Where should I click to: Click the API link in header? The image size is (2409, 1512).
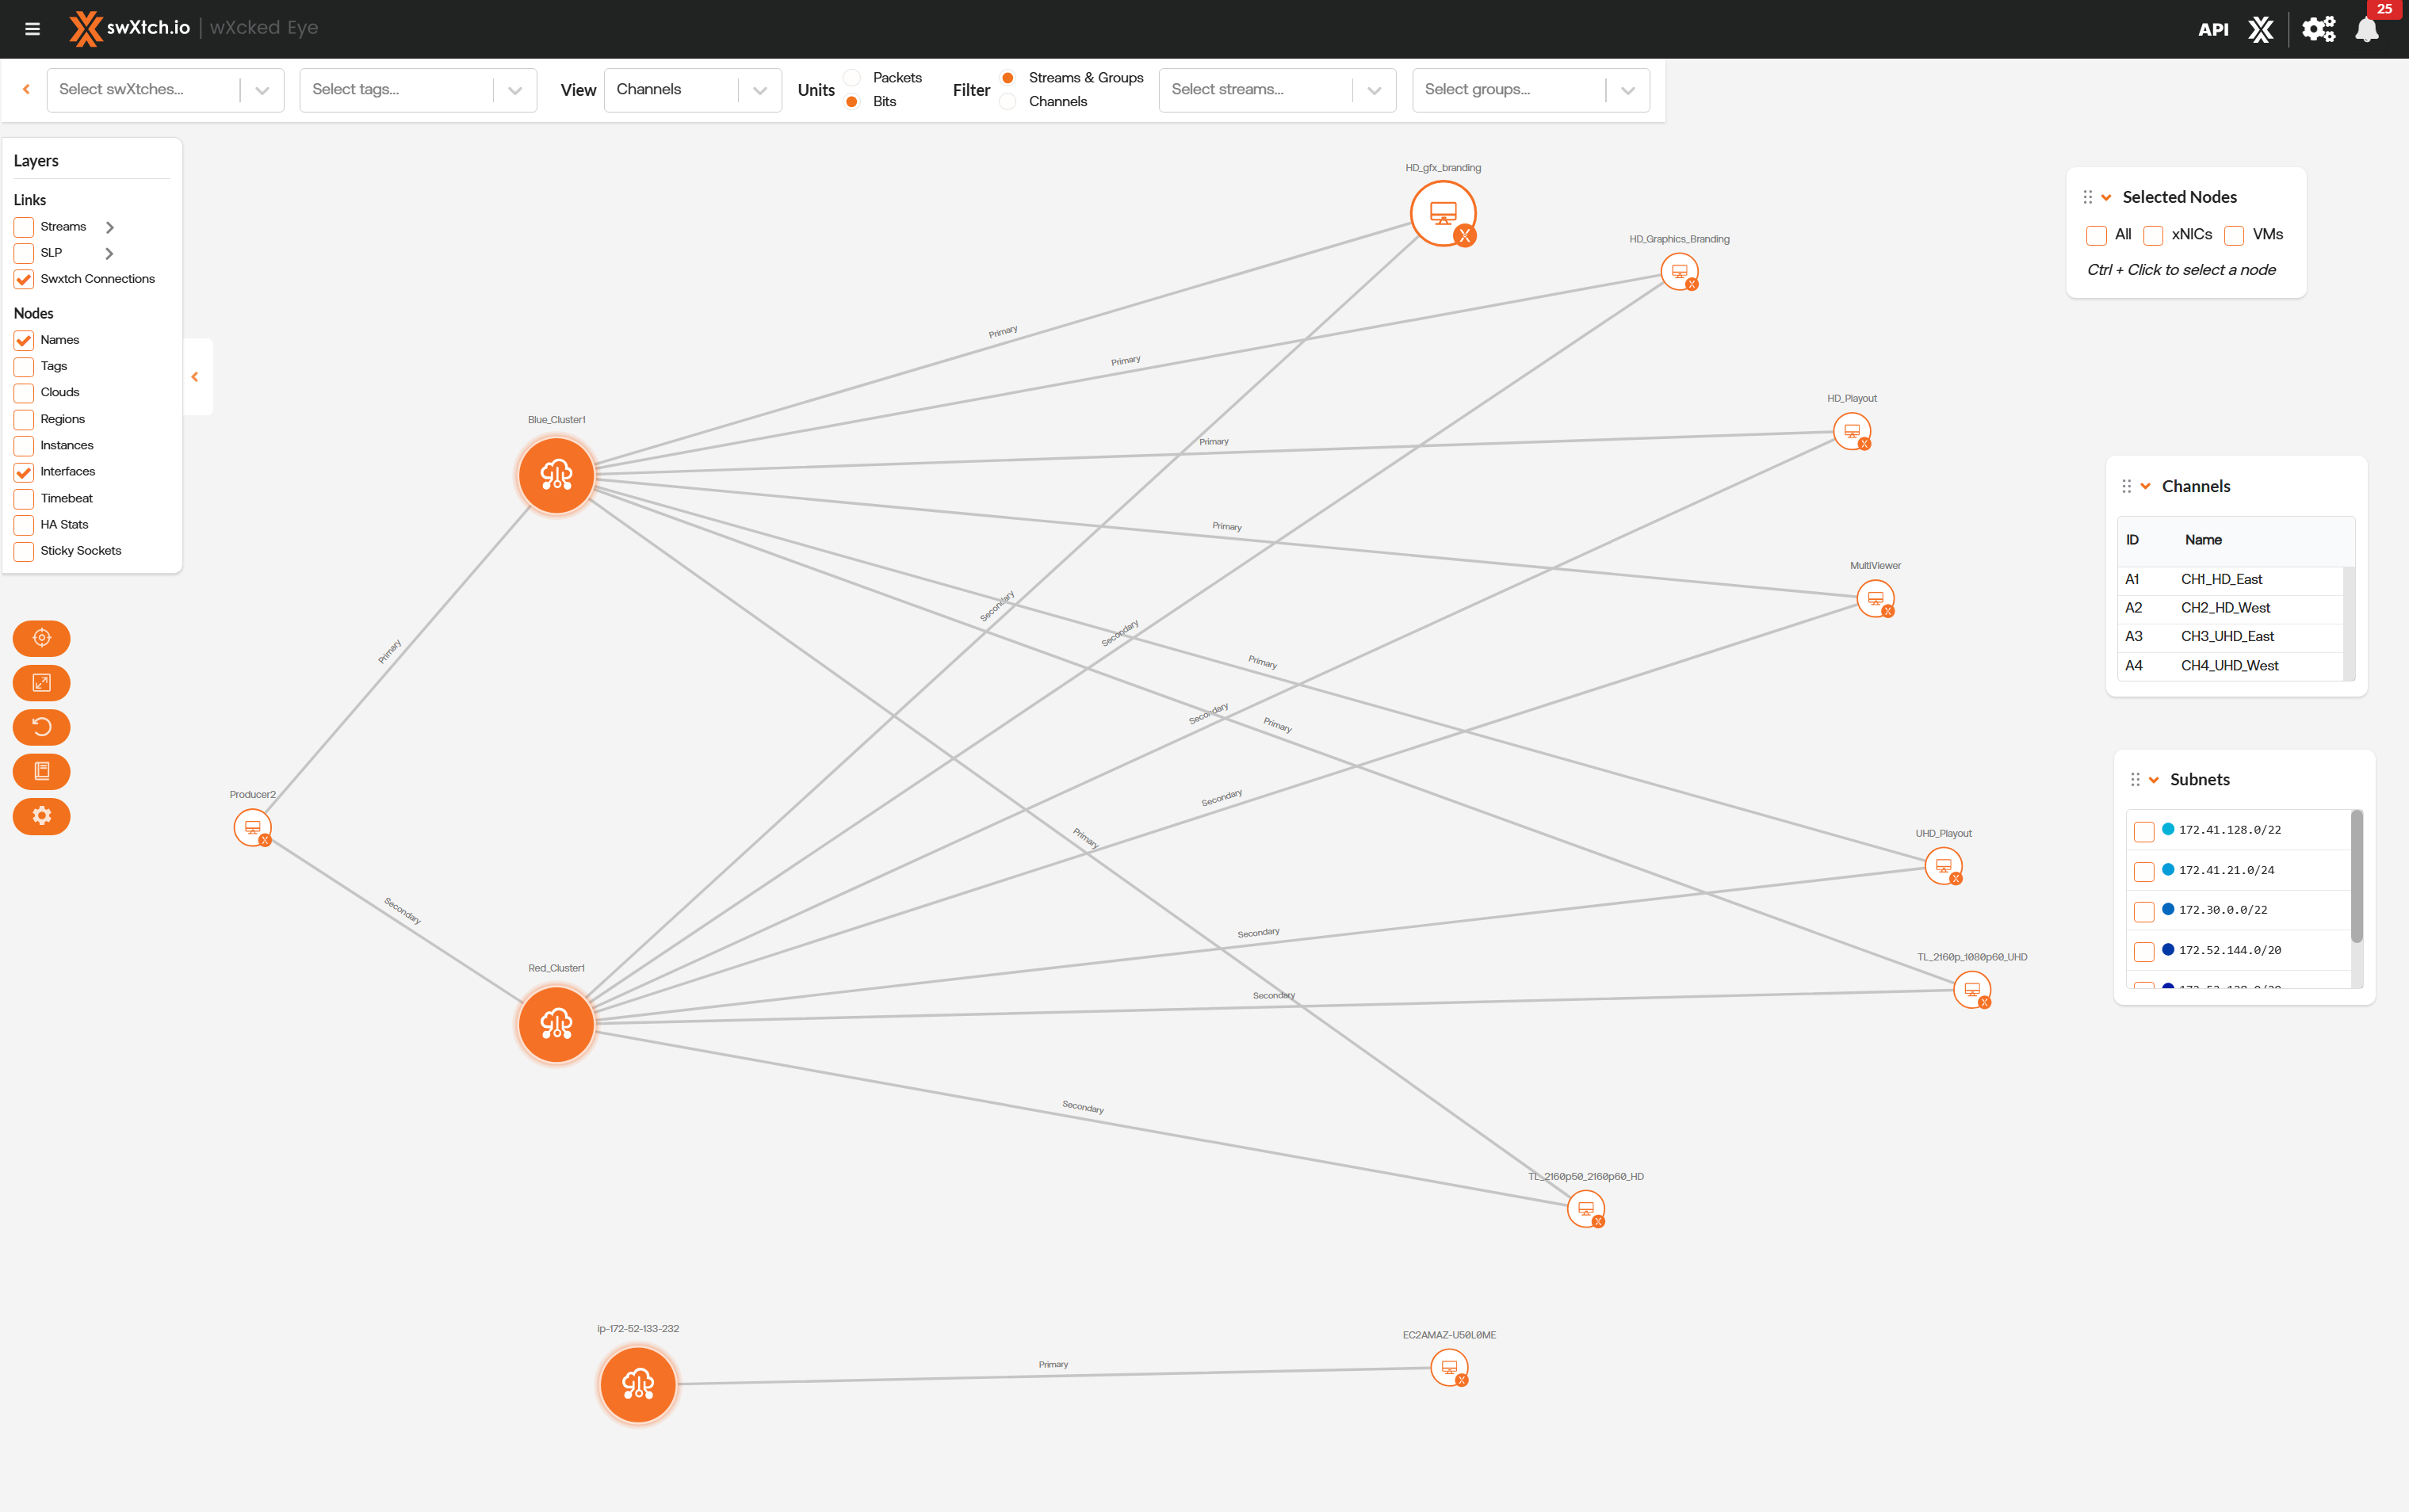2212,30
